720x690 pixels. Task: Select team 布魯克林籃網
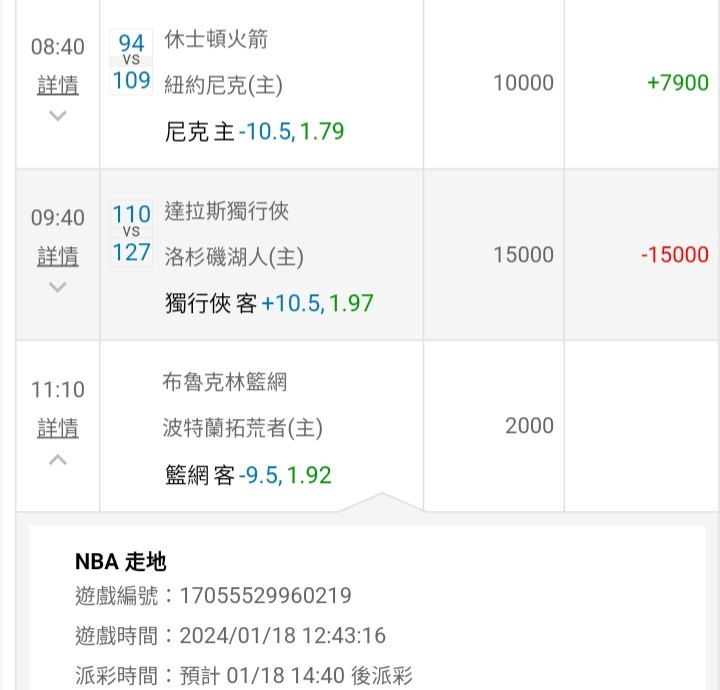tap(225, 382)
